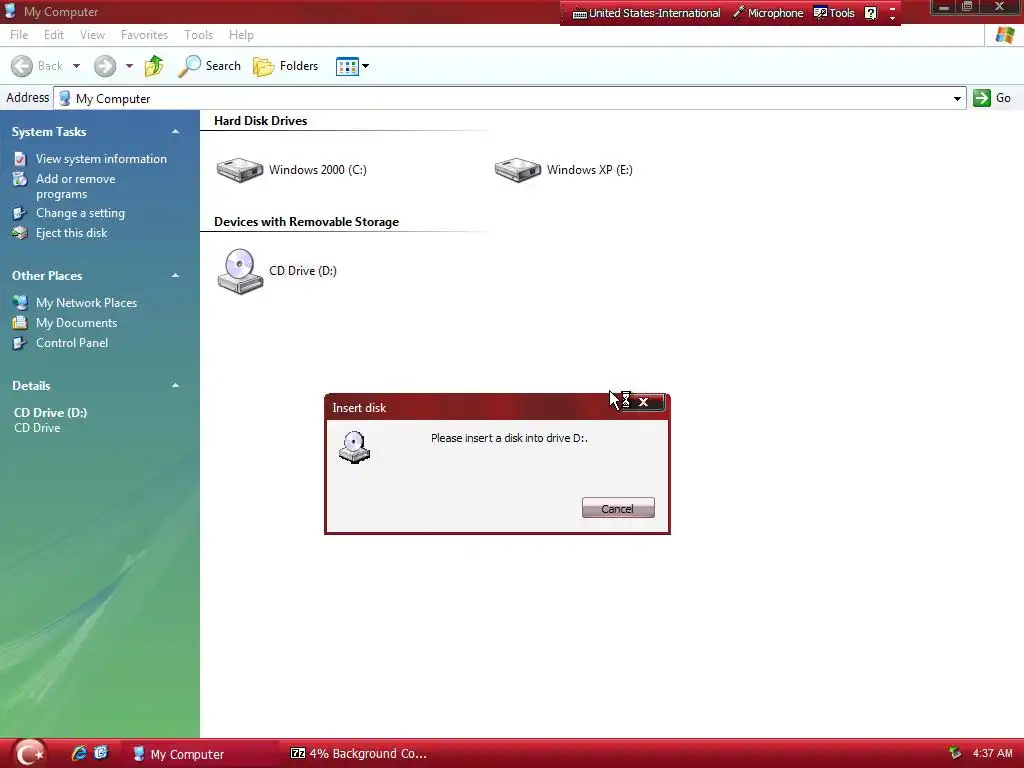Click Change a setting link
The image size is (1024, 768).
point(80,213)
